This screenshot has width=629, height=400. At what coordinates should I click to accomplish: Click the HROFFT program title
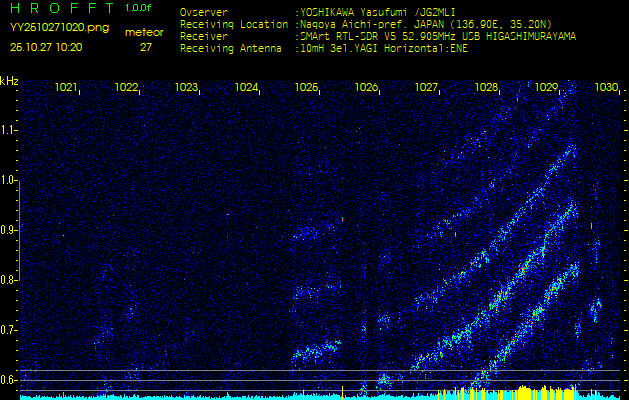click(x=63, y=8)
